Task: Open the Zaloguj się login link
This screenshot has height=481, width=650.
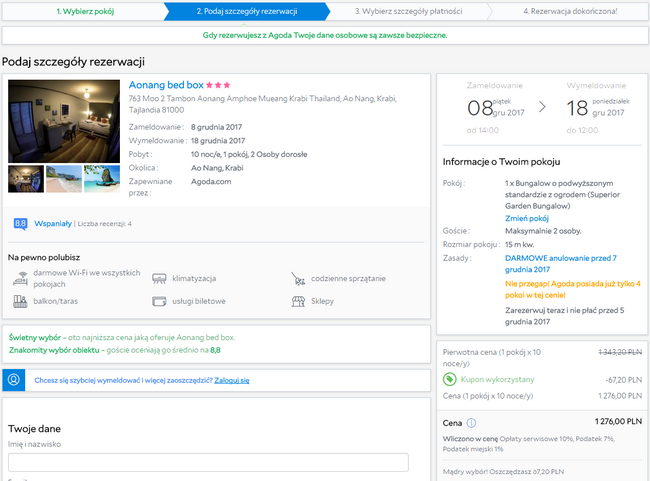Action: coord(232,380)
